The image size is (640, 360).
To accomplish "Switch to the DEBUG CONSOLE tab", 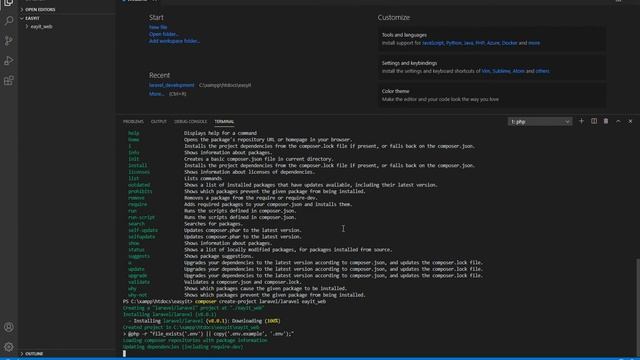I will 191,122.
